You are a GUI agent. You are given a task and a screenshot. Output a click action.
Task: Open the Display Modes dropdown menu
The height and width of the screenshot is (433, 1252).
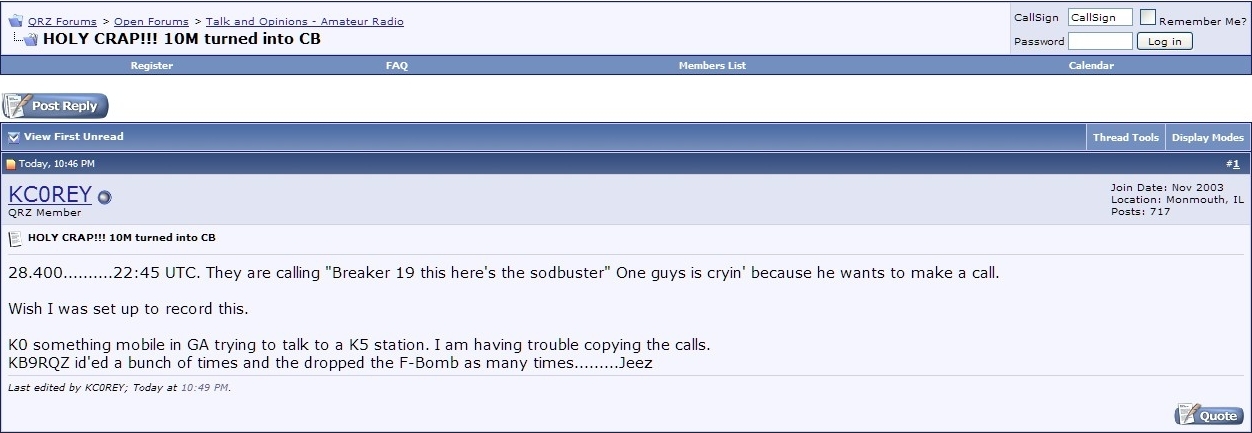point(1208,138)
